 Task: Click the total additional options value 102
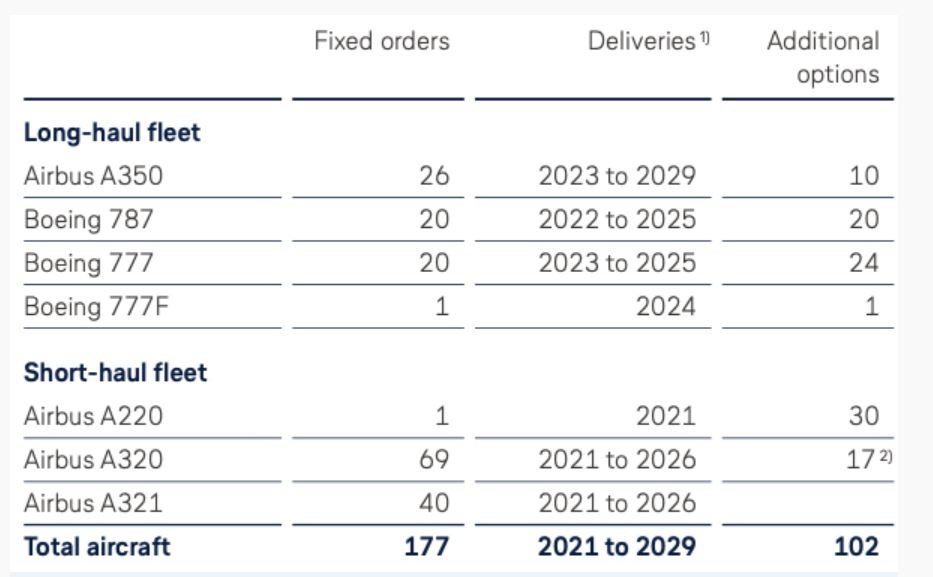856,547
